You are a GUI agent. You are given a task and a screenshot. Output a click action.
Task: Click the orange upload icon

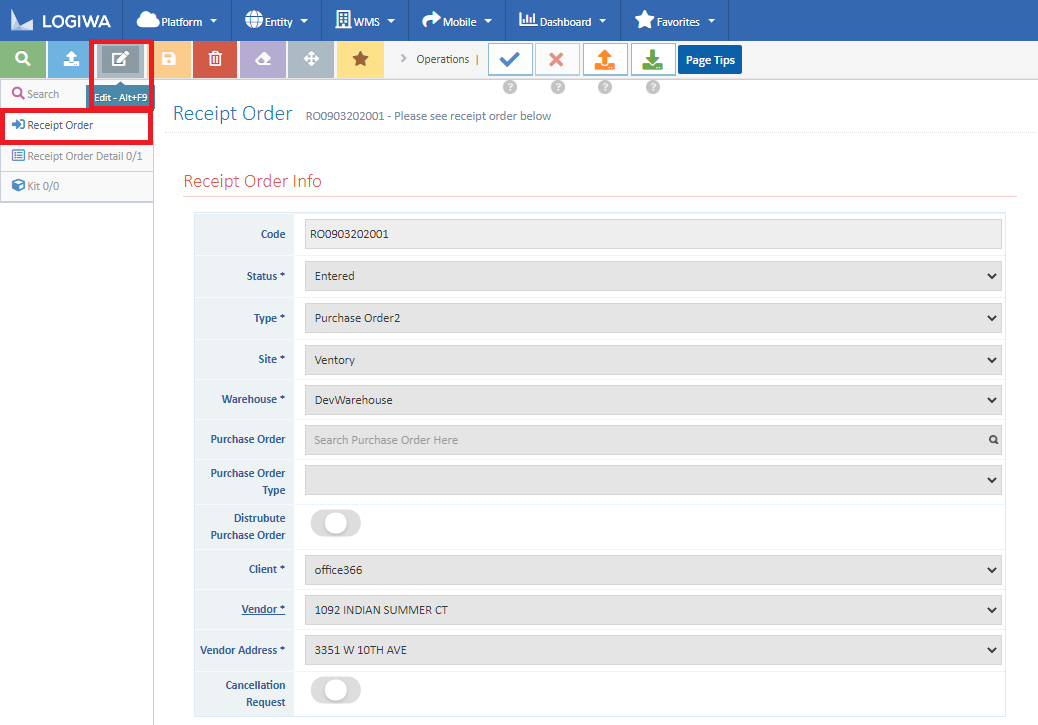point(604,59)
